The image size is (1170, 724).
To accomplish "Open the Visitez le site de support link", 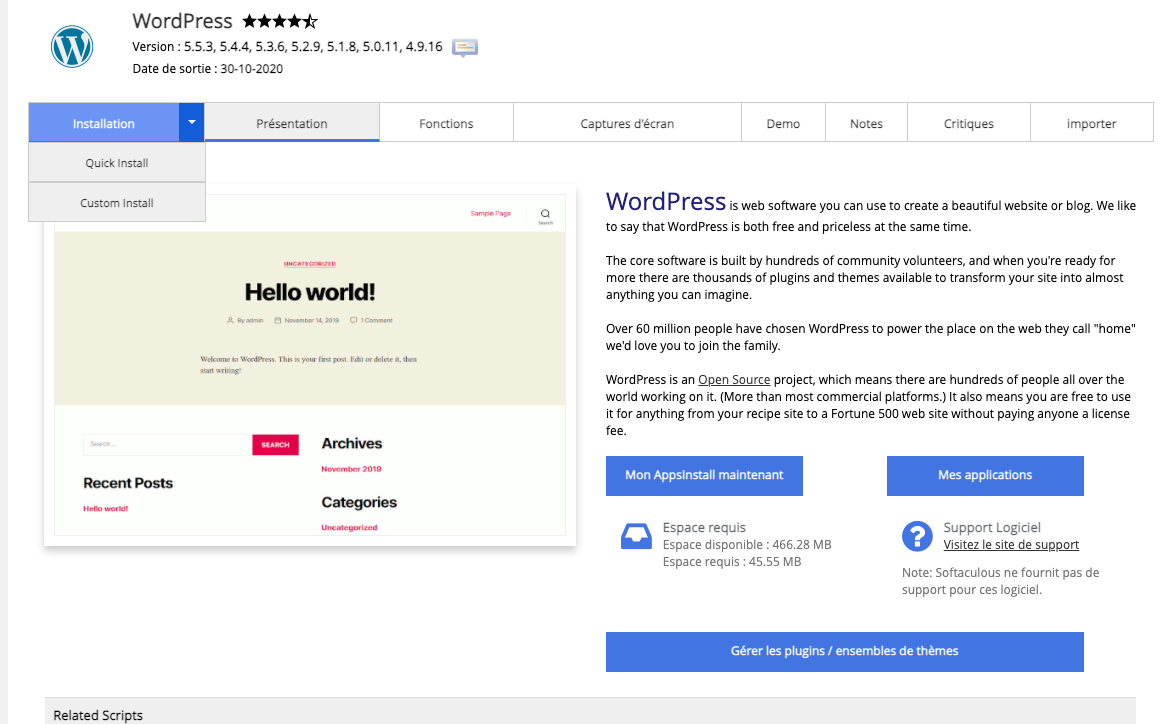I will (1011, 545).
